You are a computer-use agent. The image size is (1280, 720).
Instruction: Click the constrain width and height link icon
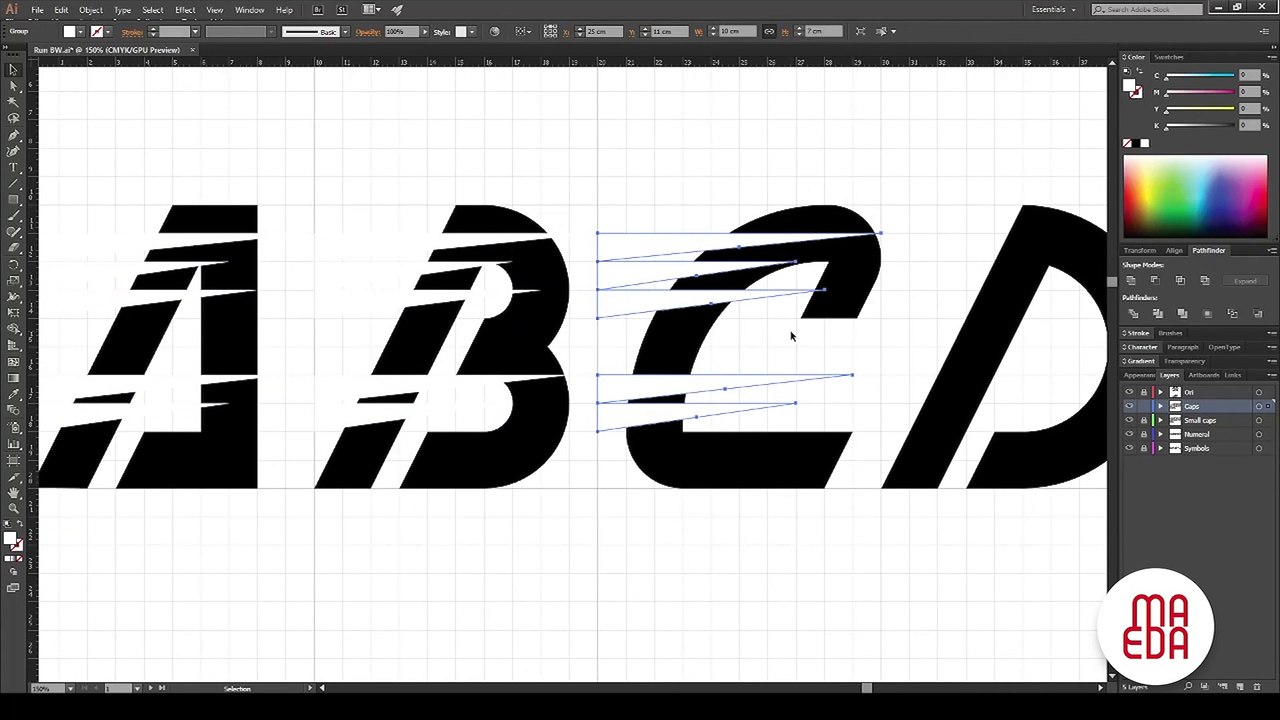(768, 32)
